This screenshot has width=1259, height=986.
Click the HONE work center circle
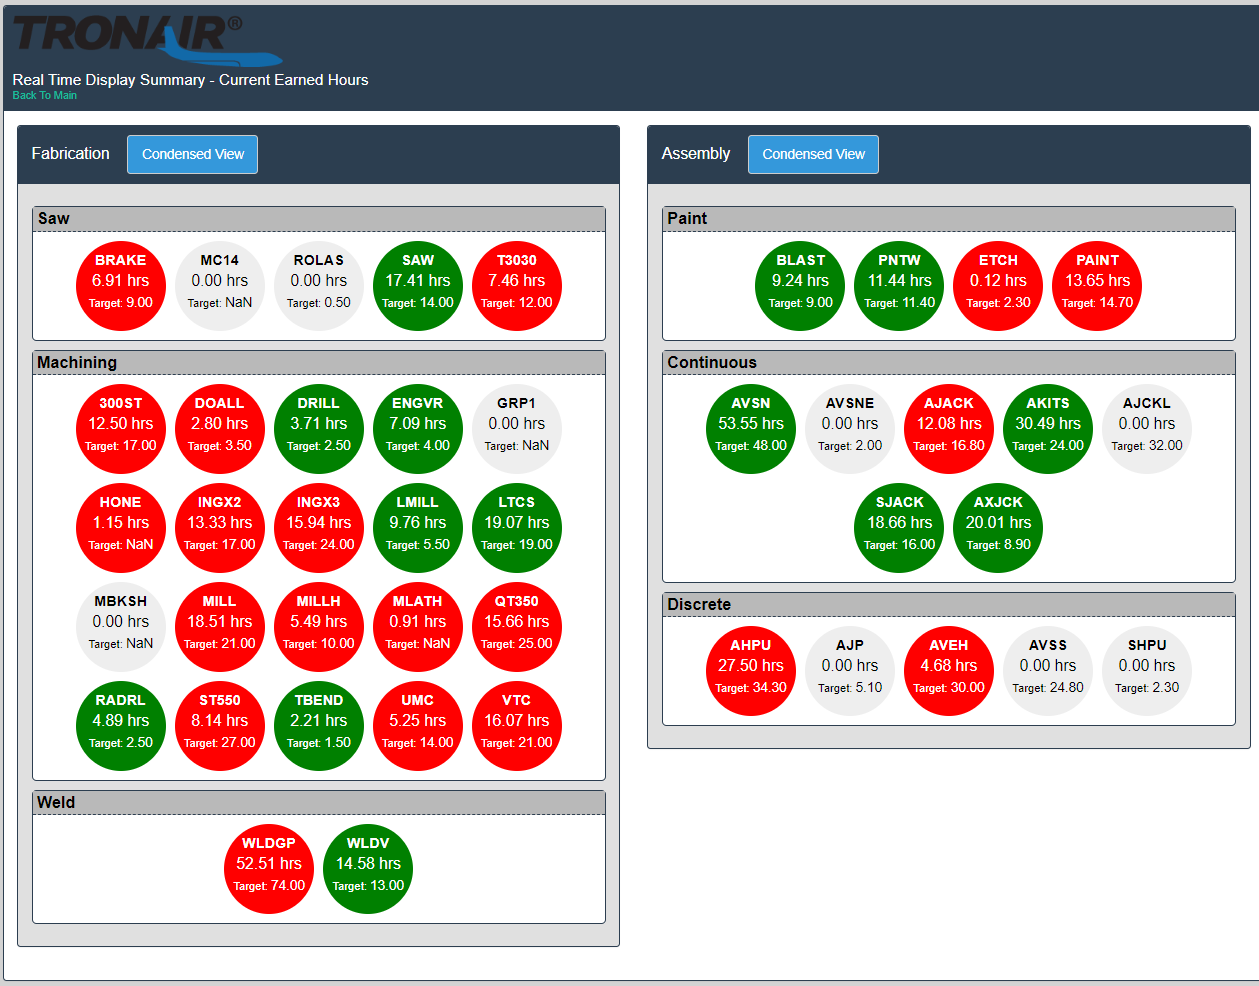coord(121,528)
